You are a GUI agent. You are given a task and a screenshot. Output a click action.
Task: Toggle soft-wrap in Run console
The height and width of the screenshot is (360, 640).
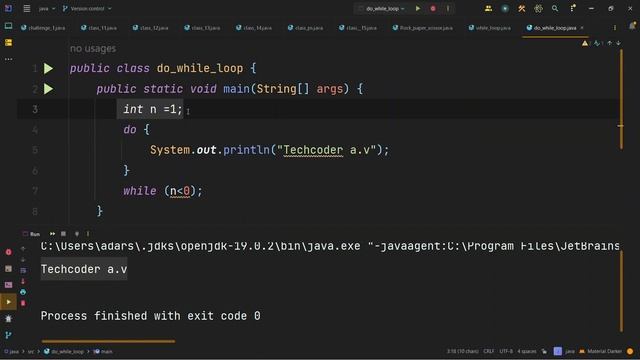[x=23, y=271]
